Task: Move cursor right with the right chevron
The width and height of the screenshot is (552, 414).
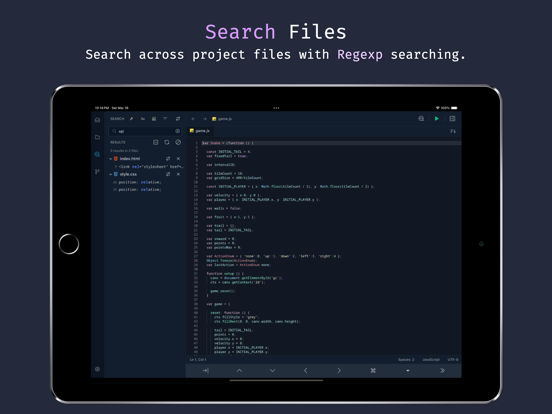Action: pyautogui.click(x=339, y=371)
